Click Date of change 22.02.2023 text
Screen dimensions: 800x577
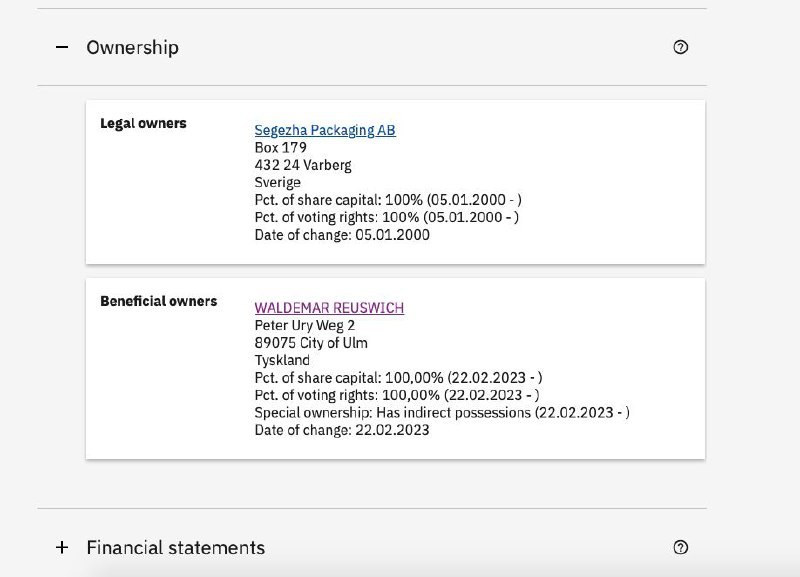click(342, 430)
